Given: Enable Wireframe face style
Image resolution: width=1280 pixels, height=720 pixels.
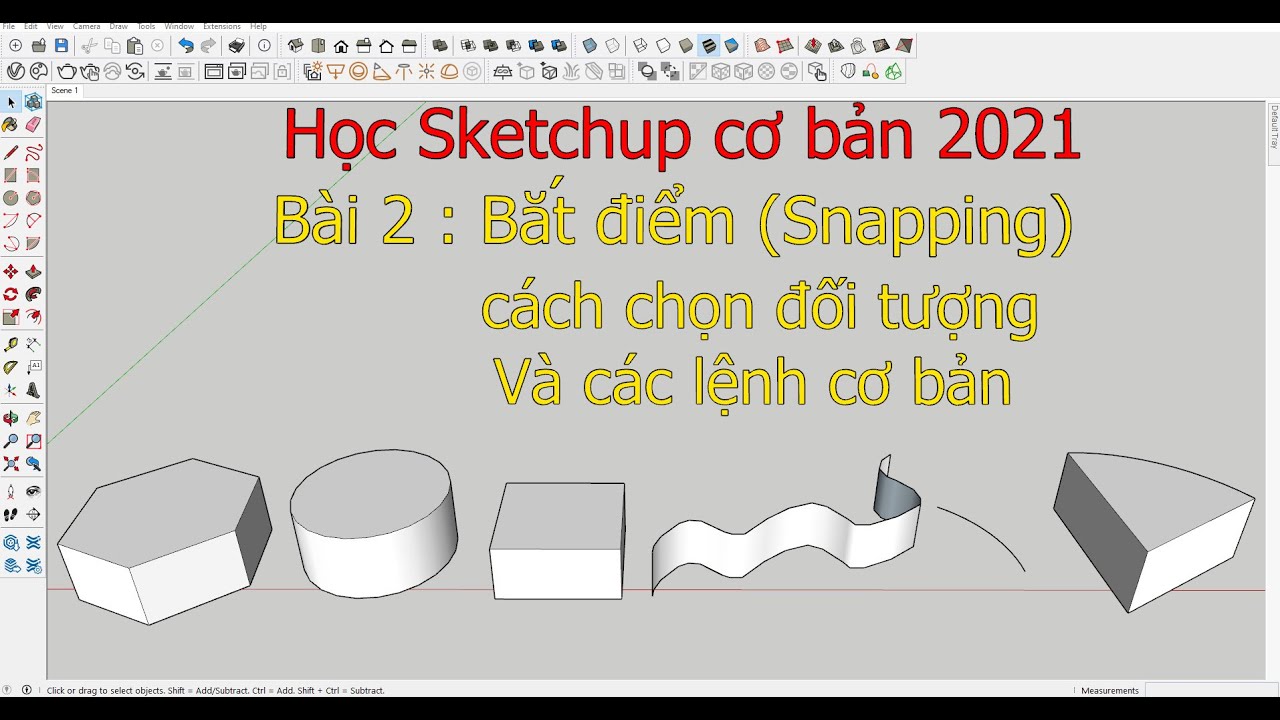Looking at the screenshot, I should tap(640, 46).
